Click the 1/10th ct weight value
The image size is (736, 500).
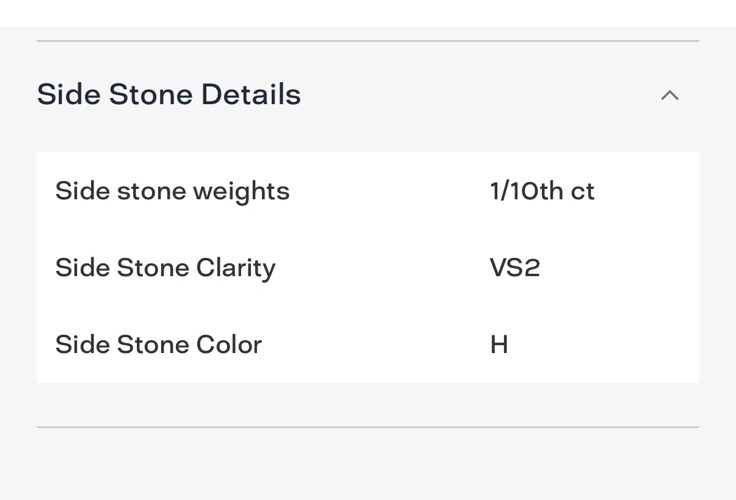click(542, 191)
